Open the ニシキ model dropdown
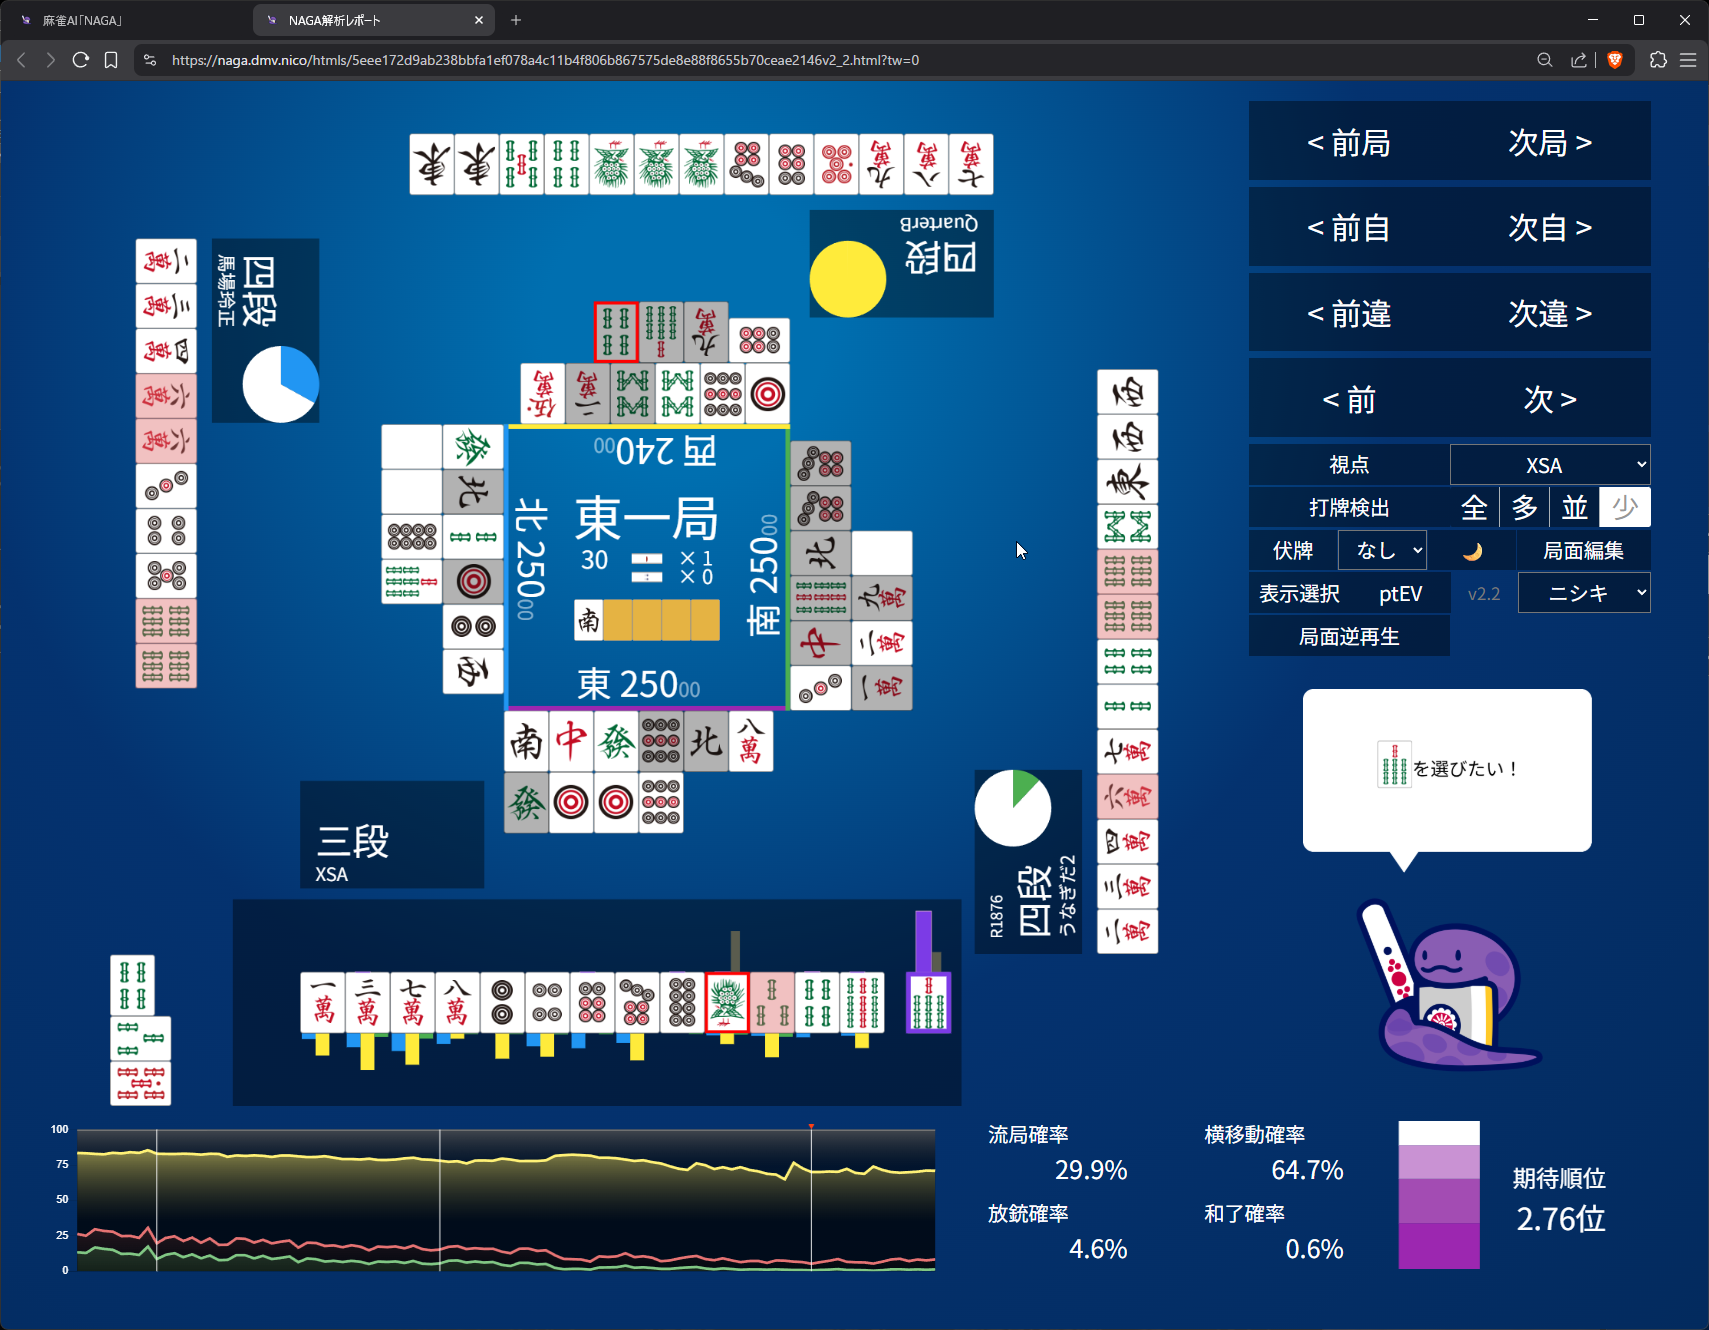Image resolution: width=1709 pixels, height=1330 pixels. (x=1584, y=593)
